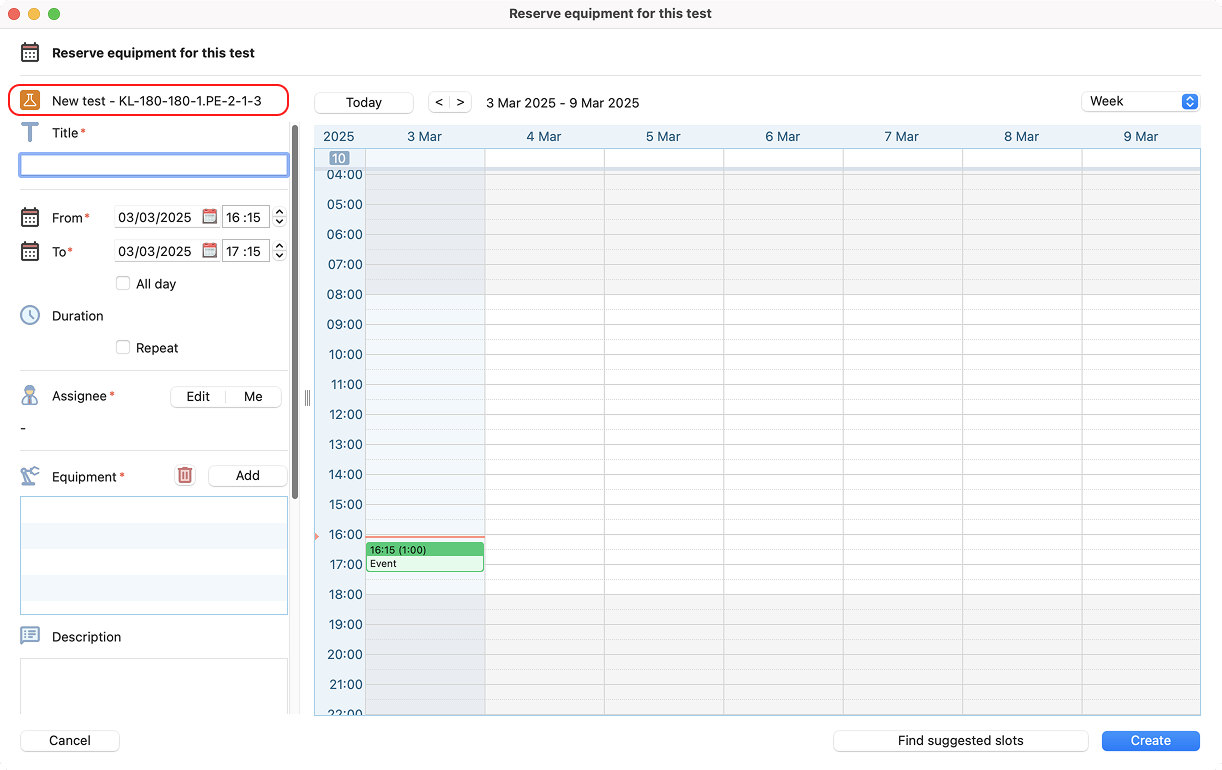This screenshot has width=1222, height=770.
Task: Click the 4 Mar column header
Action: coord(544,136)
